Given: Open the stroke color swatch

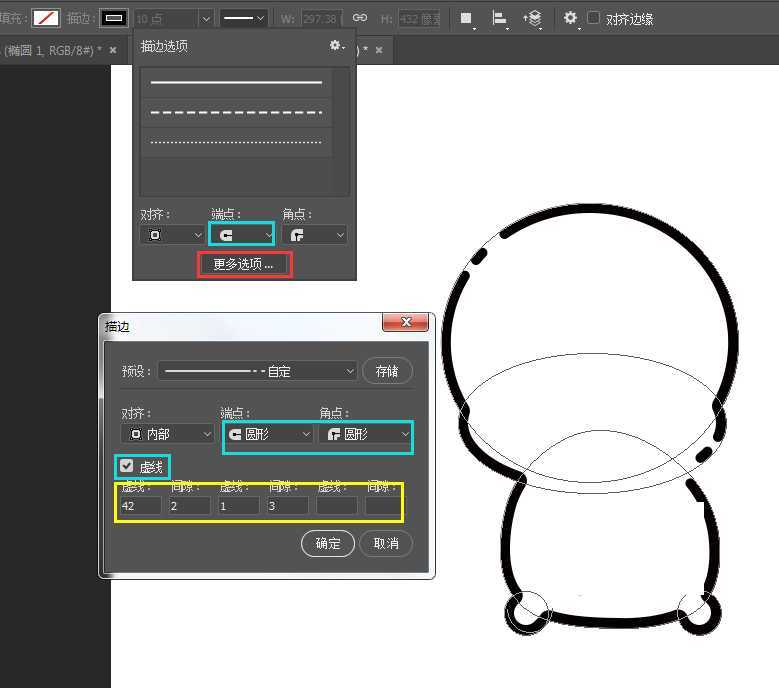Looking at the screenshot, I should [114, 18].
